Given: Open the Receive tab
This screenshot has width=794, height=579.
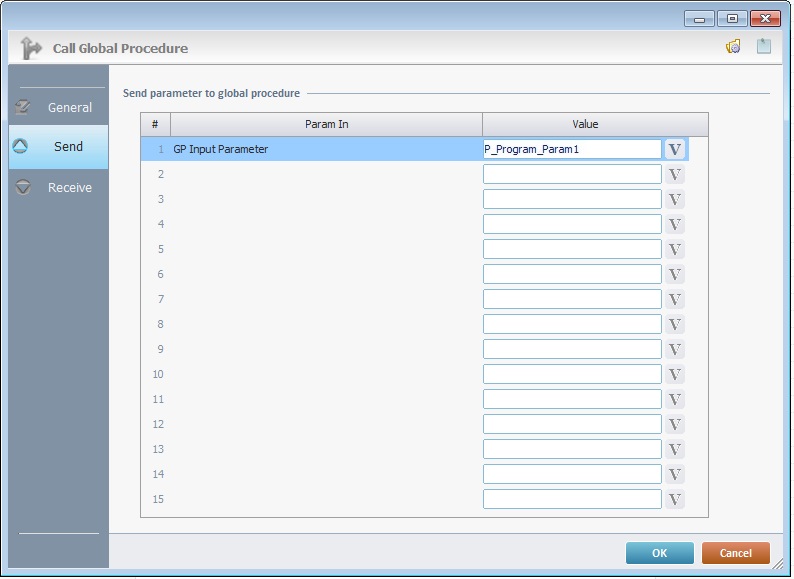Looking at the screenshot, I should pyautogui.click(x=58, y=187).
